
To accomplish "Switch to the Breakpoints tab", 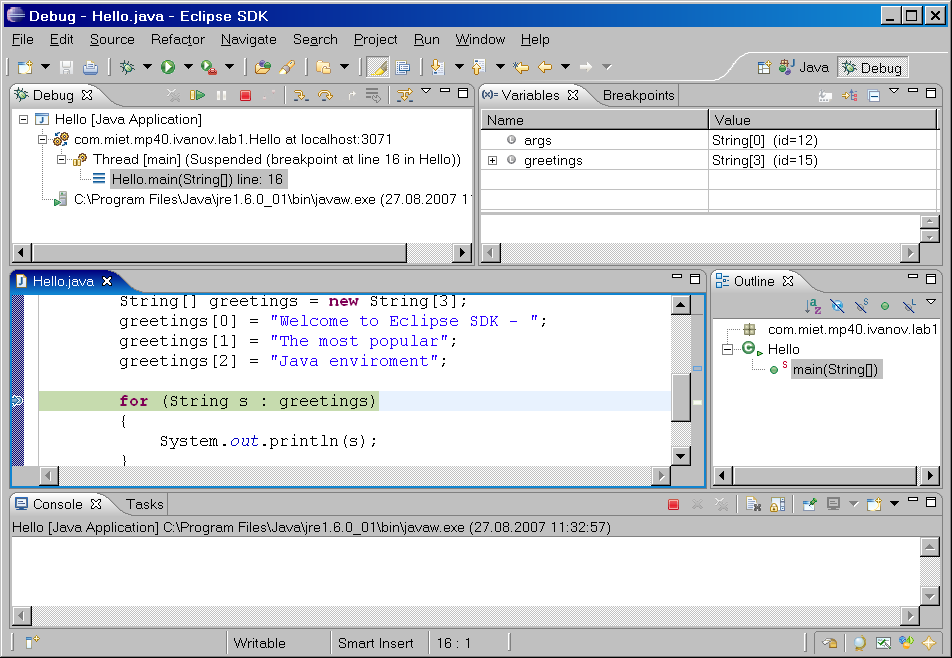I will pyautogui.click(x=638, y=95).
